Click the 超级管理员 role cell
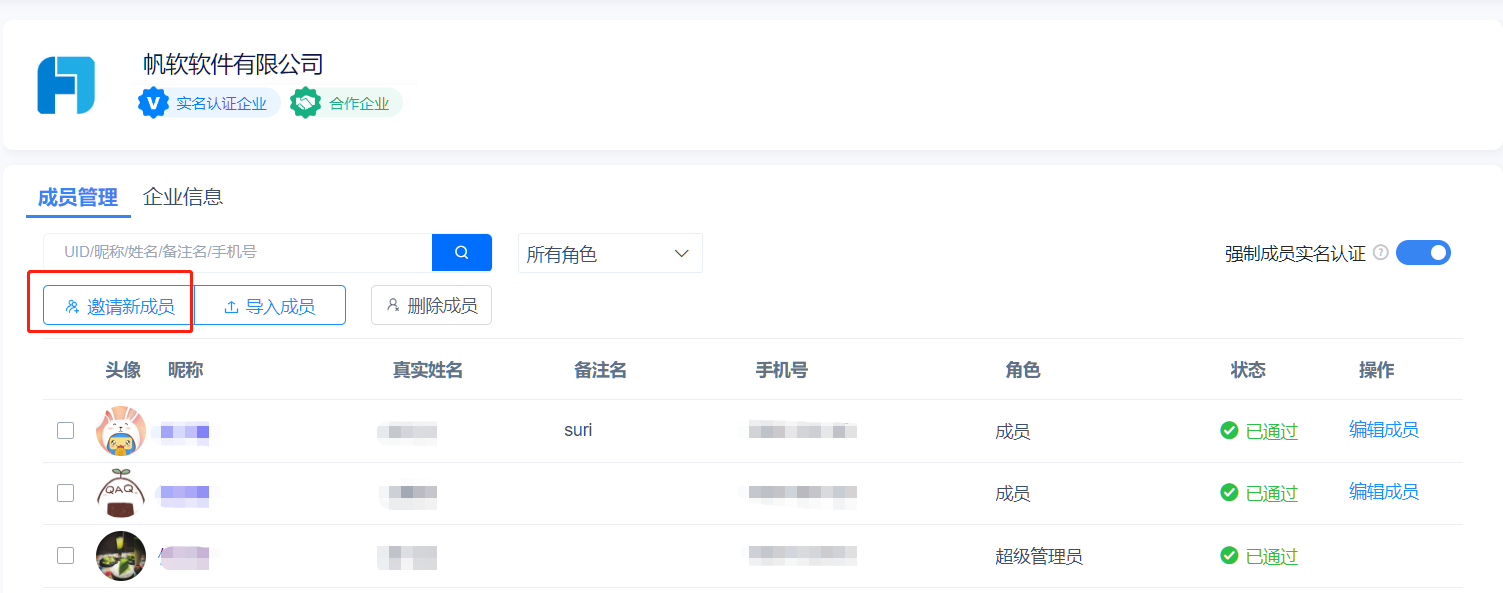 point(1039,556)
